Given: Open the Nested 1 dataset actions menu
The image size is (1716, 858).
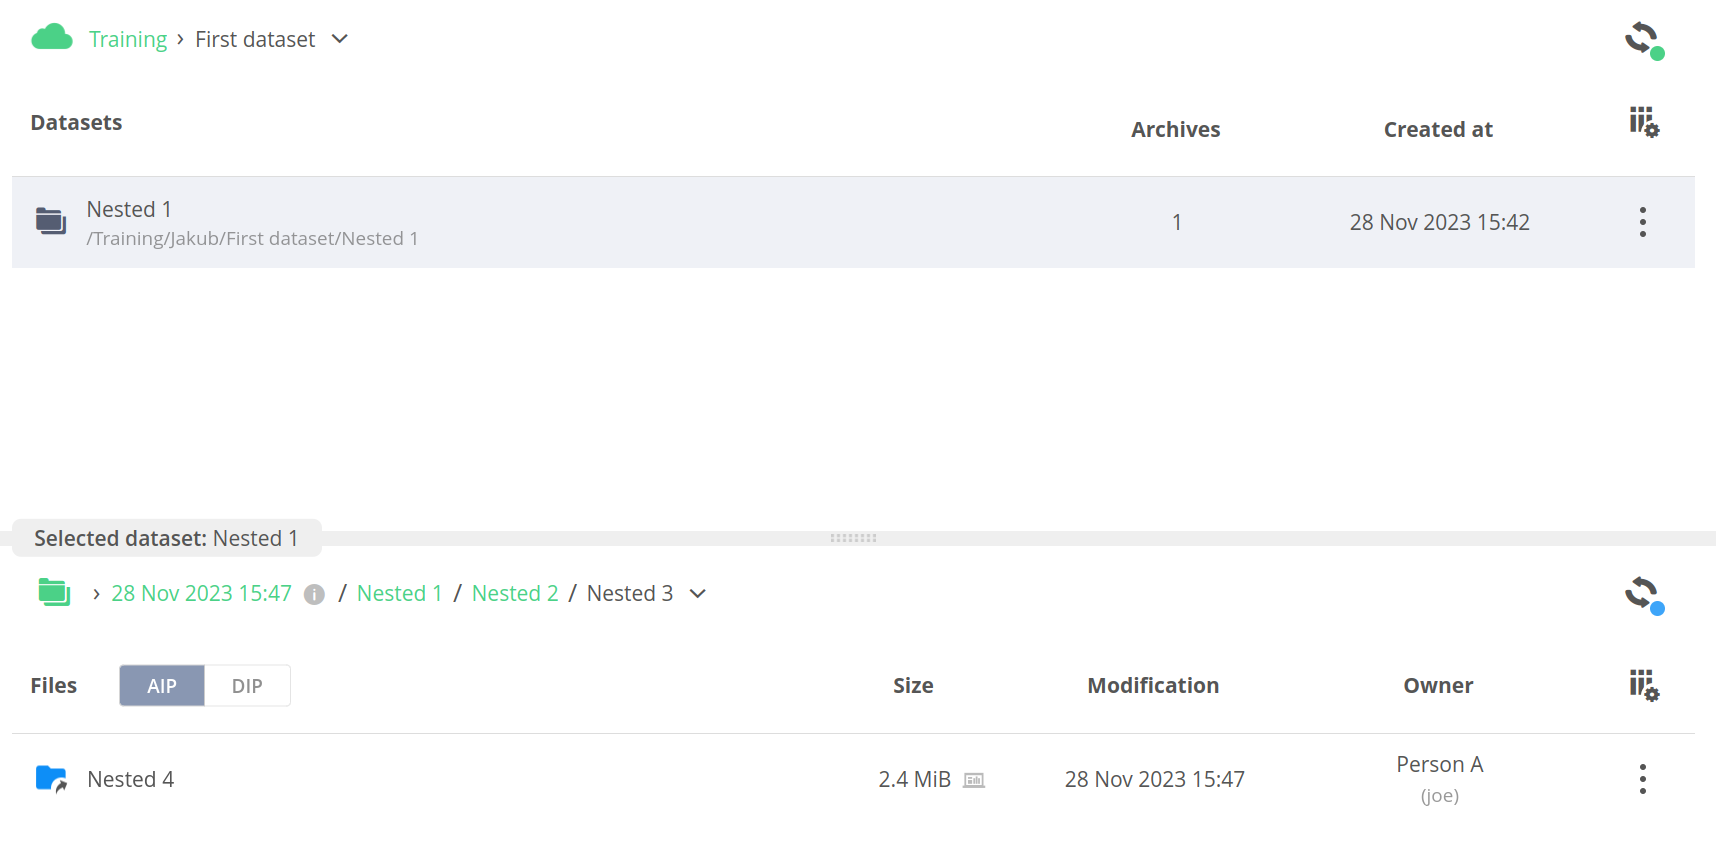Looking at the screenshot, I should (x=1642, y=222).
